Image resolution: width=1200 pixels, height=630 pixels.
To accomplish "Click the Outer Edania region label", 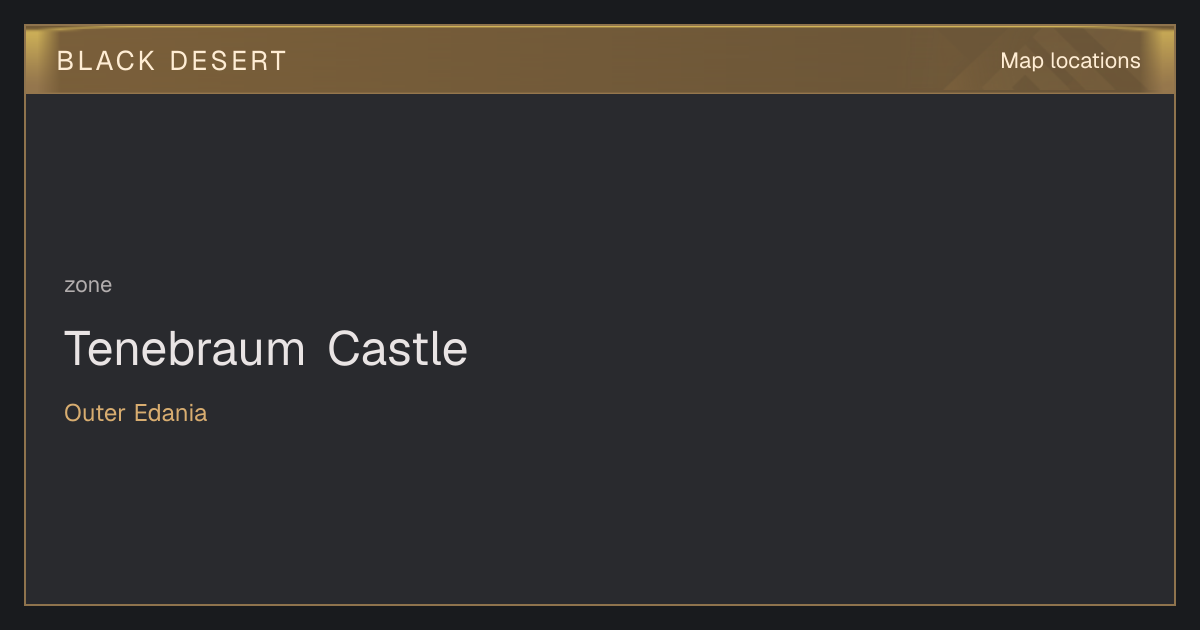I will 136,413.
